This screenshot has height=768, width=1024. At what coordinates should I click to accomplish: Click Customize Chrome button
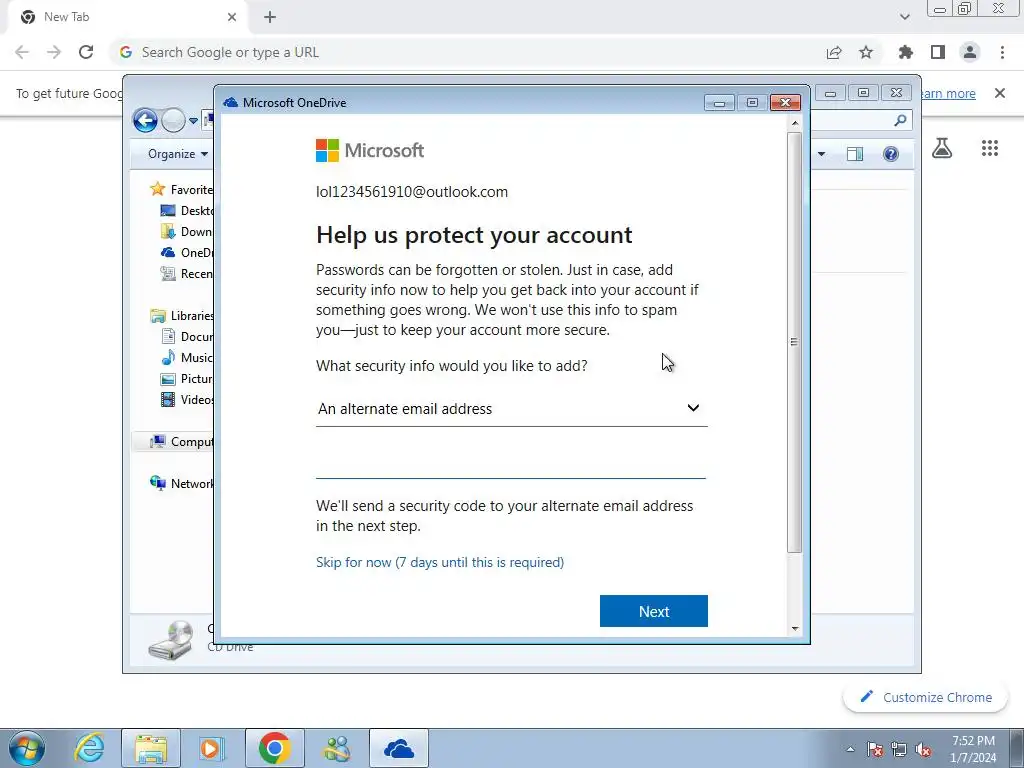(x=926, y=697)
